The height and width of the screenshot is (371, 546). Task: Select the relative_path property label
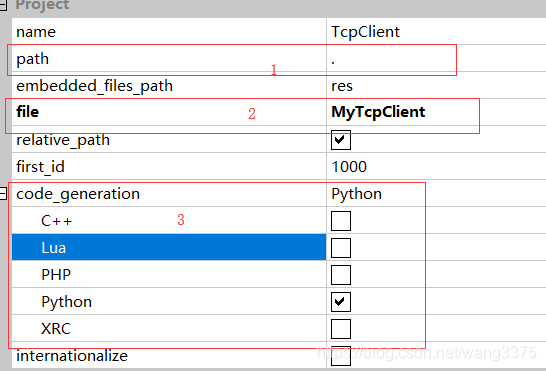point(63,140)
